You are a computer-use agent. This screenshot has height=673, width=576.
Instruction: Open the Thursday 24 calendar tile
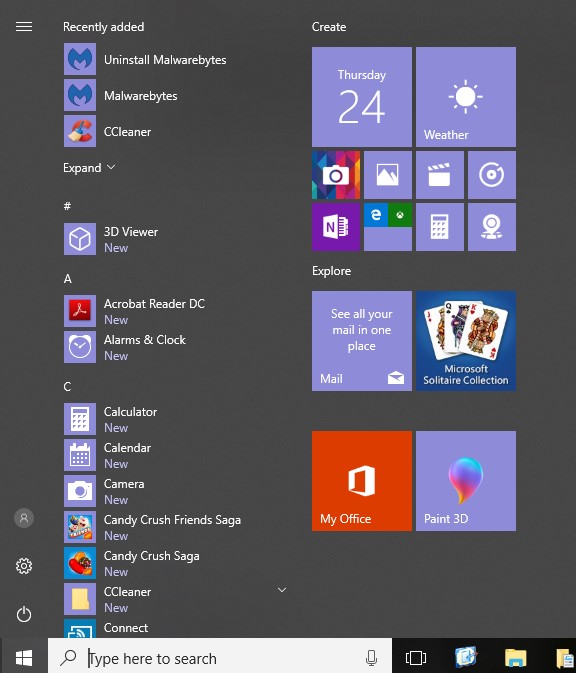pos(362,97)
